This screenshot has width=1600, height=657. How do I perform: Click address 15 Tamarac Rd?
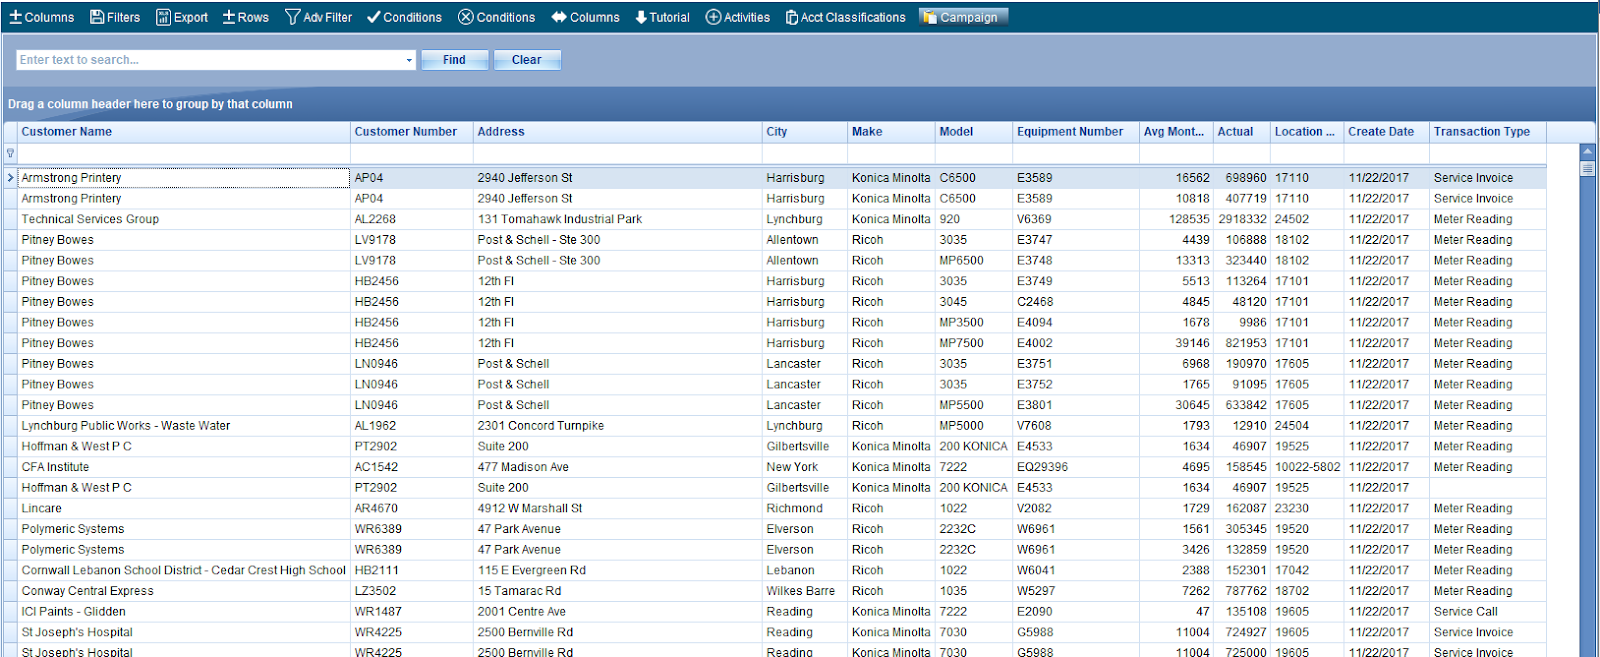click(519, 591)
